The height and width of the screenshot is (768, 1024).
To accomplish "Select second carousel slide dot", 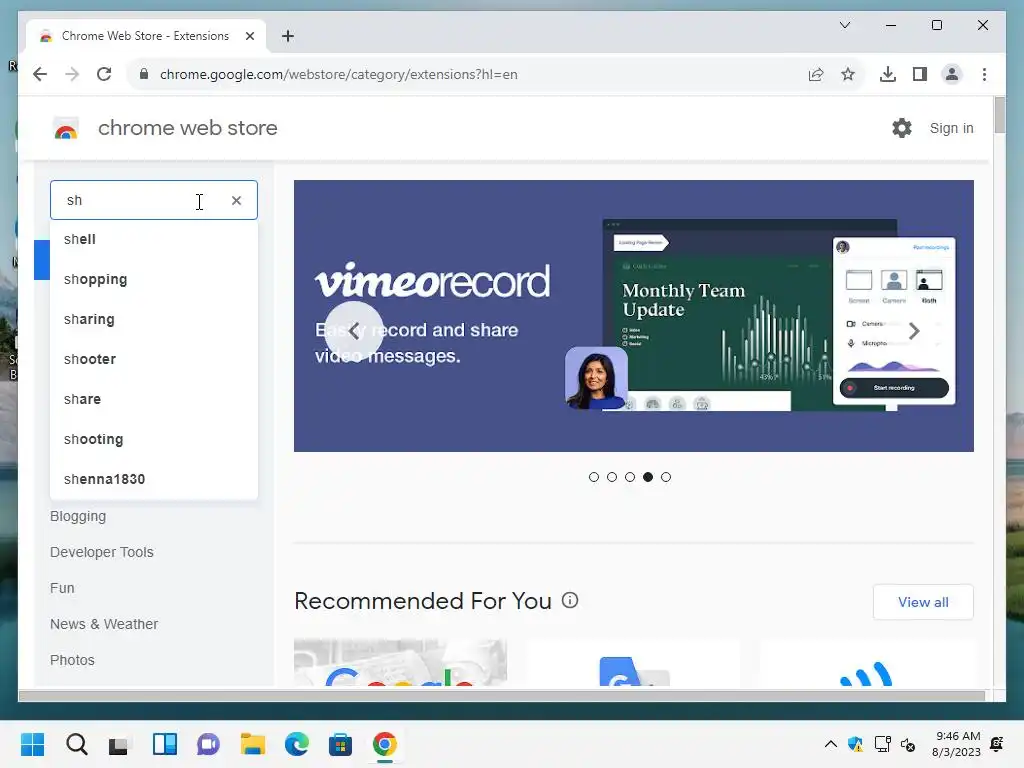I will 612,477.
